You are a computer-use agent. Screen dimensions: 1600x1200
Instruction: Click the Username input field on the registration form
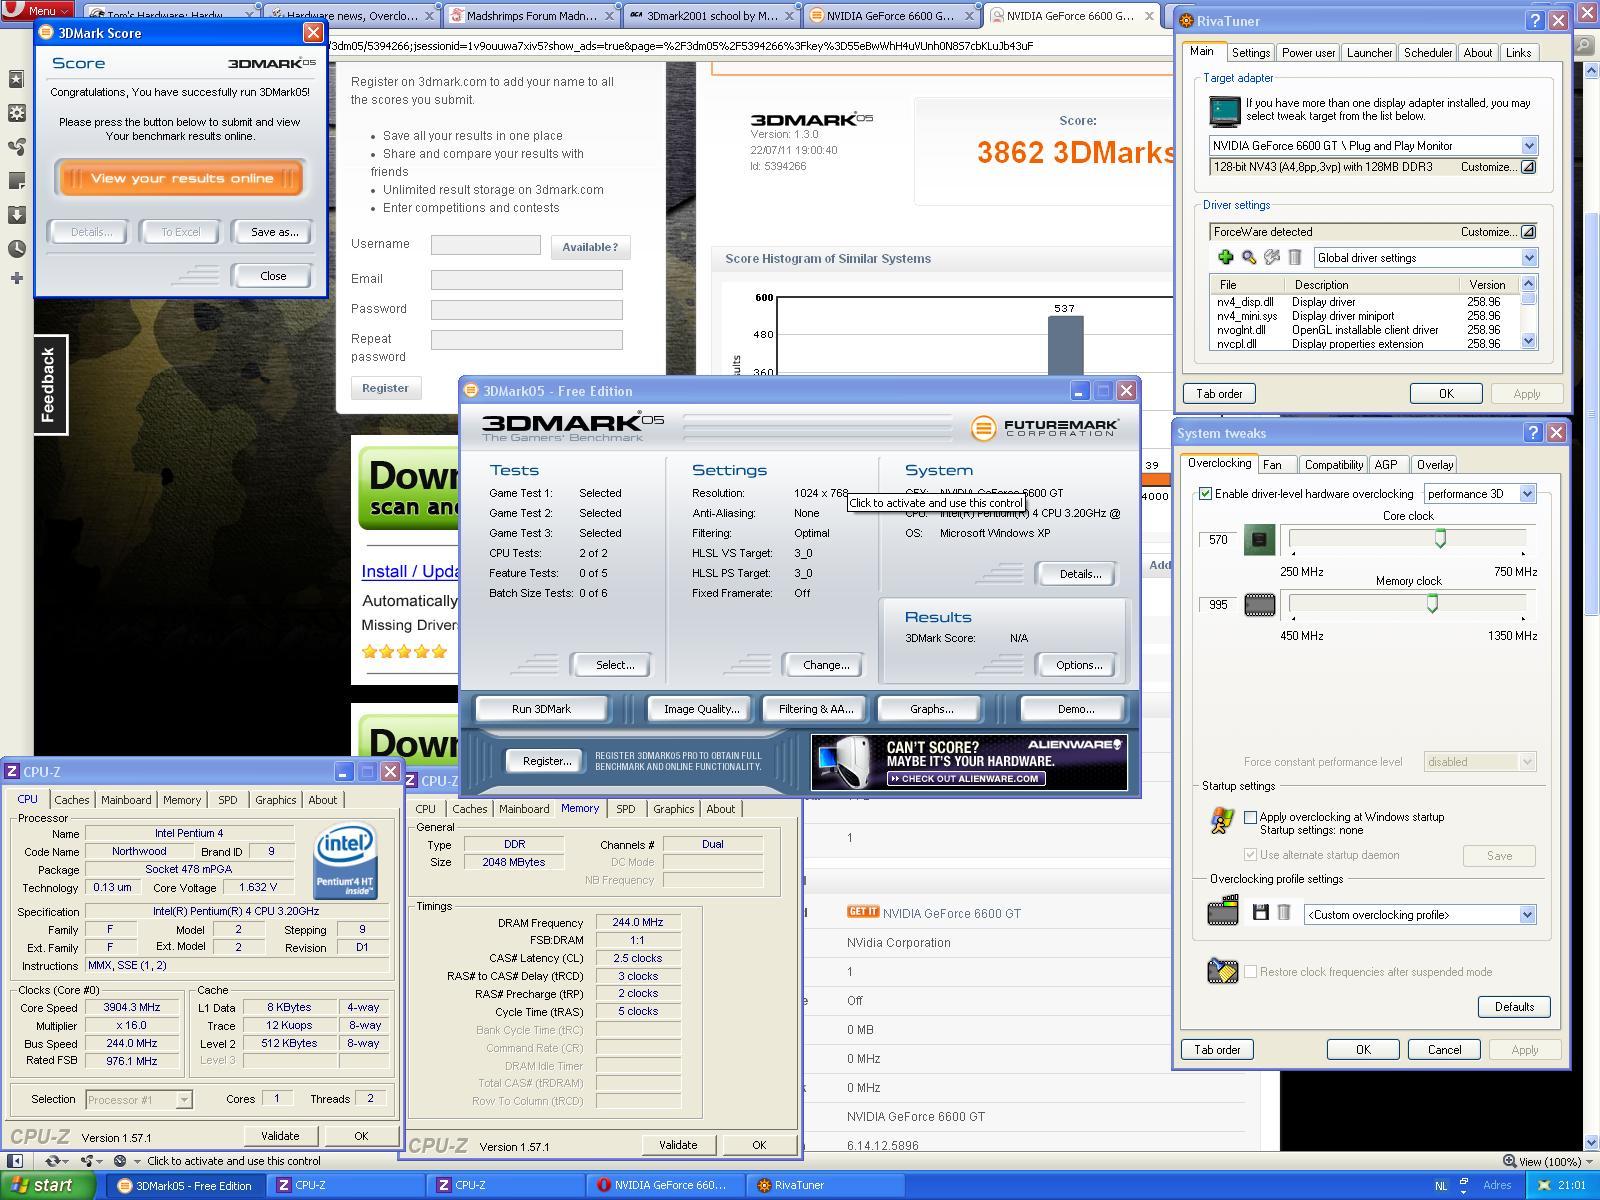486,244
